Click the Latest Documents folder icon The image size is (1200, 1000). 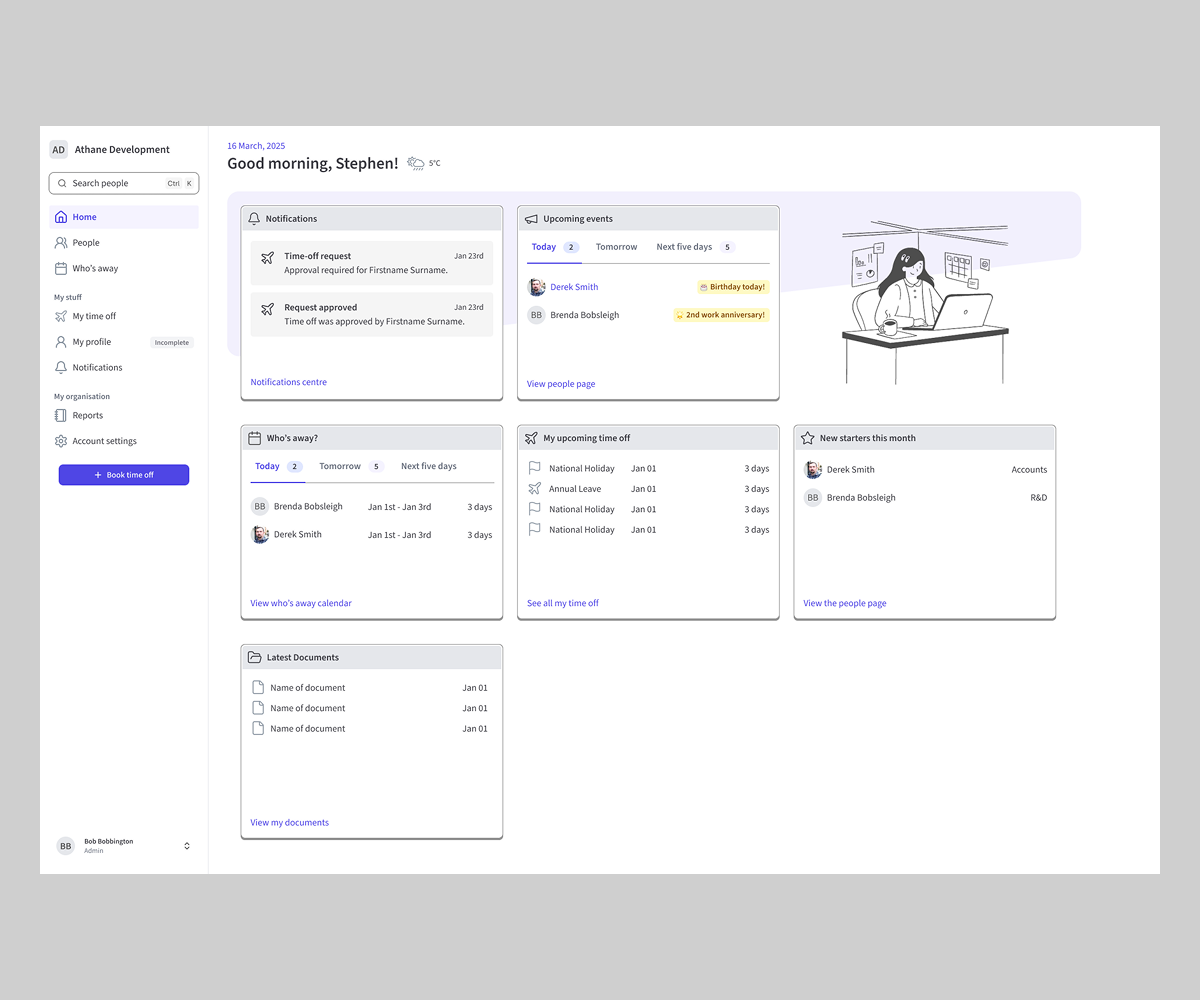(x=255, y=657)
